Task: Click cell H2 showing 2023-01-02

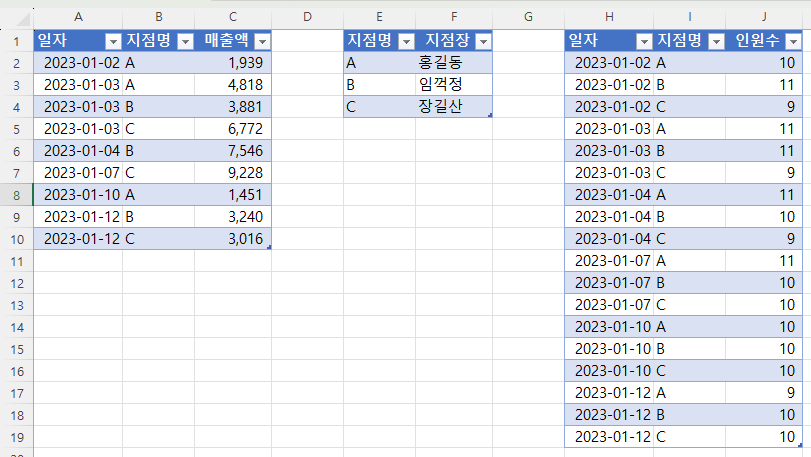Action: coord(609,63)
